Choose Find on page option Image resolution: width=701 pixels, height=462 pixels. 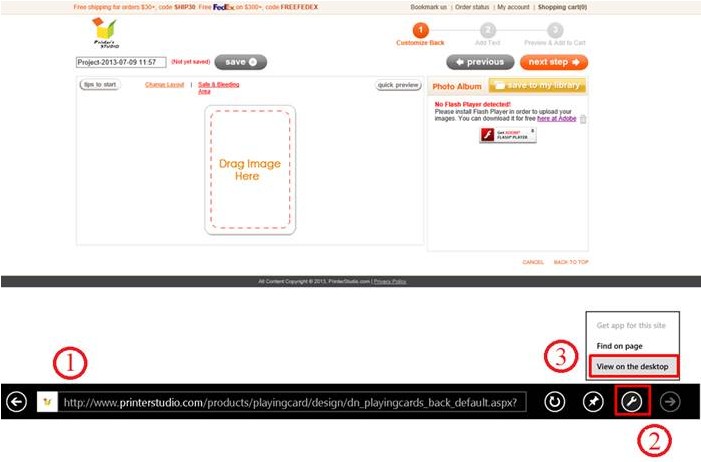pos(619,346)
